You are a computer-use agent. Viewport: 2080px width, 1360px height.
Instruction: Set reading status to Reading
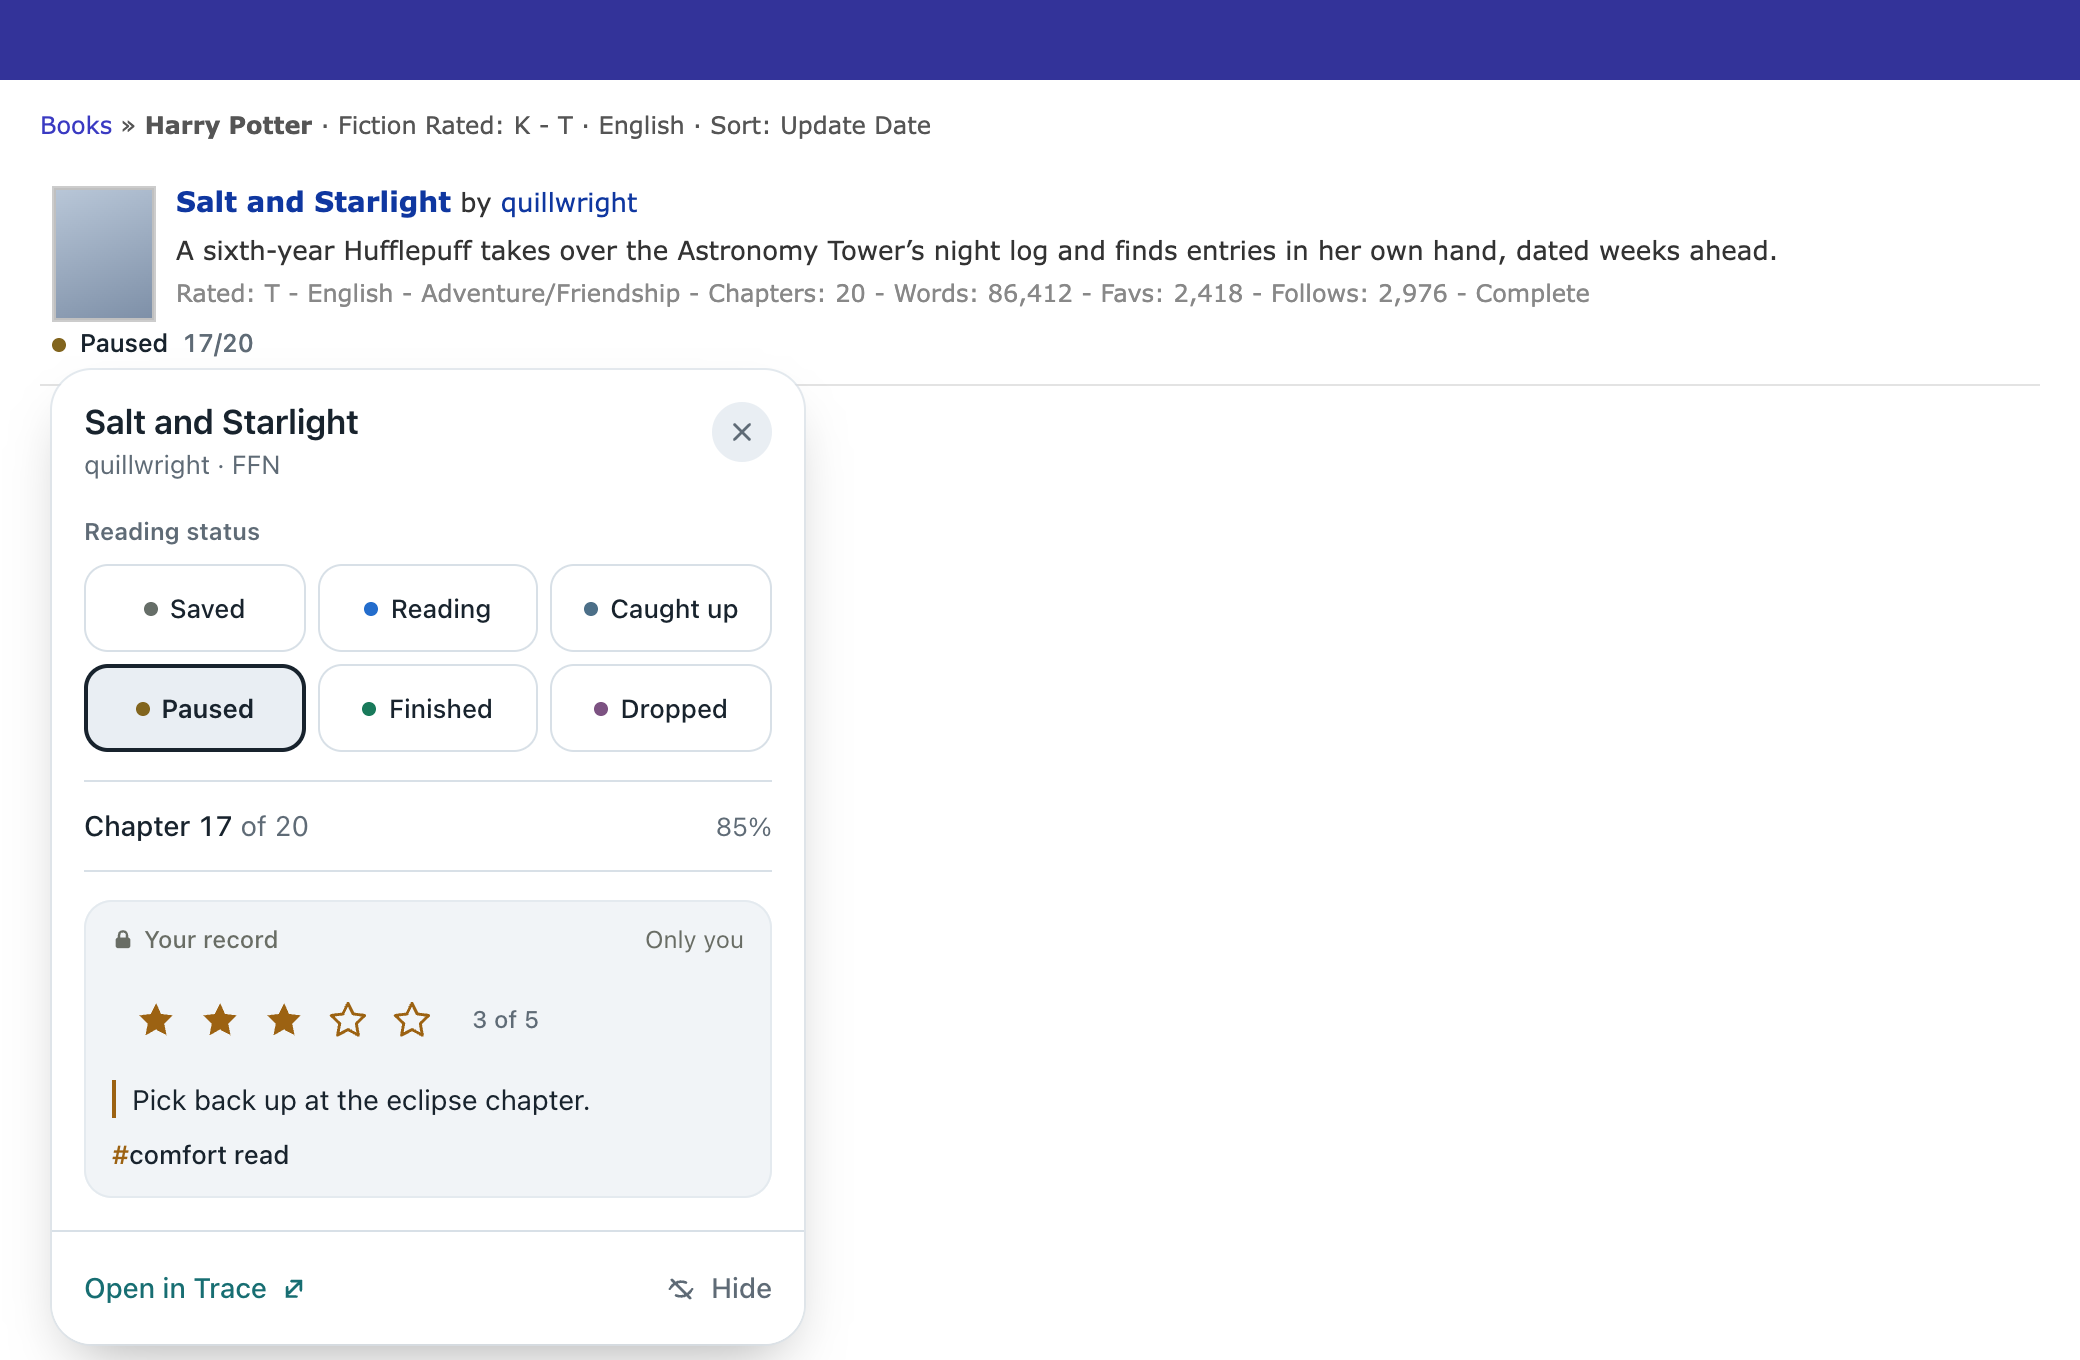tap(428, 608)
